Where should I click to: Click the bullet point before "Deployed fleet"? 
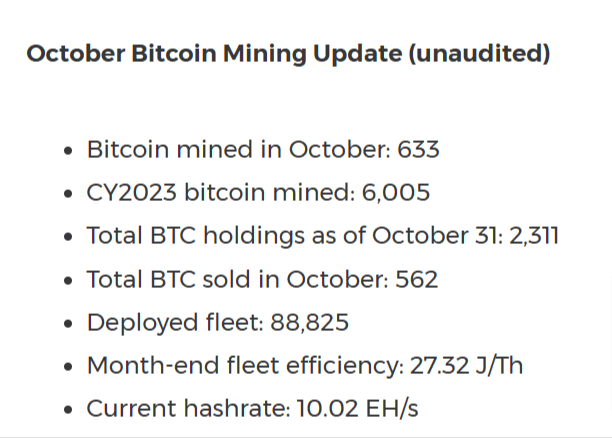(x=66, y=324)
